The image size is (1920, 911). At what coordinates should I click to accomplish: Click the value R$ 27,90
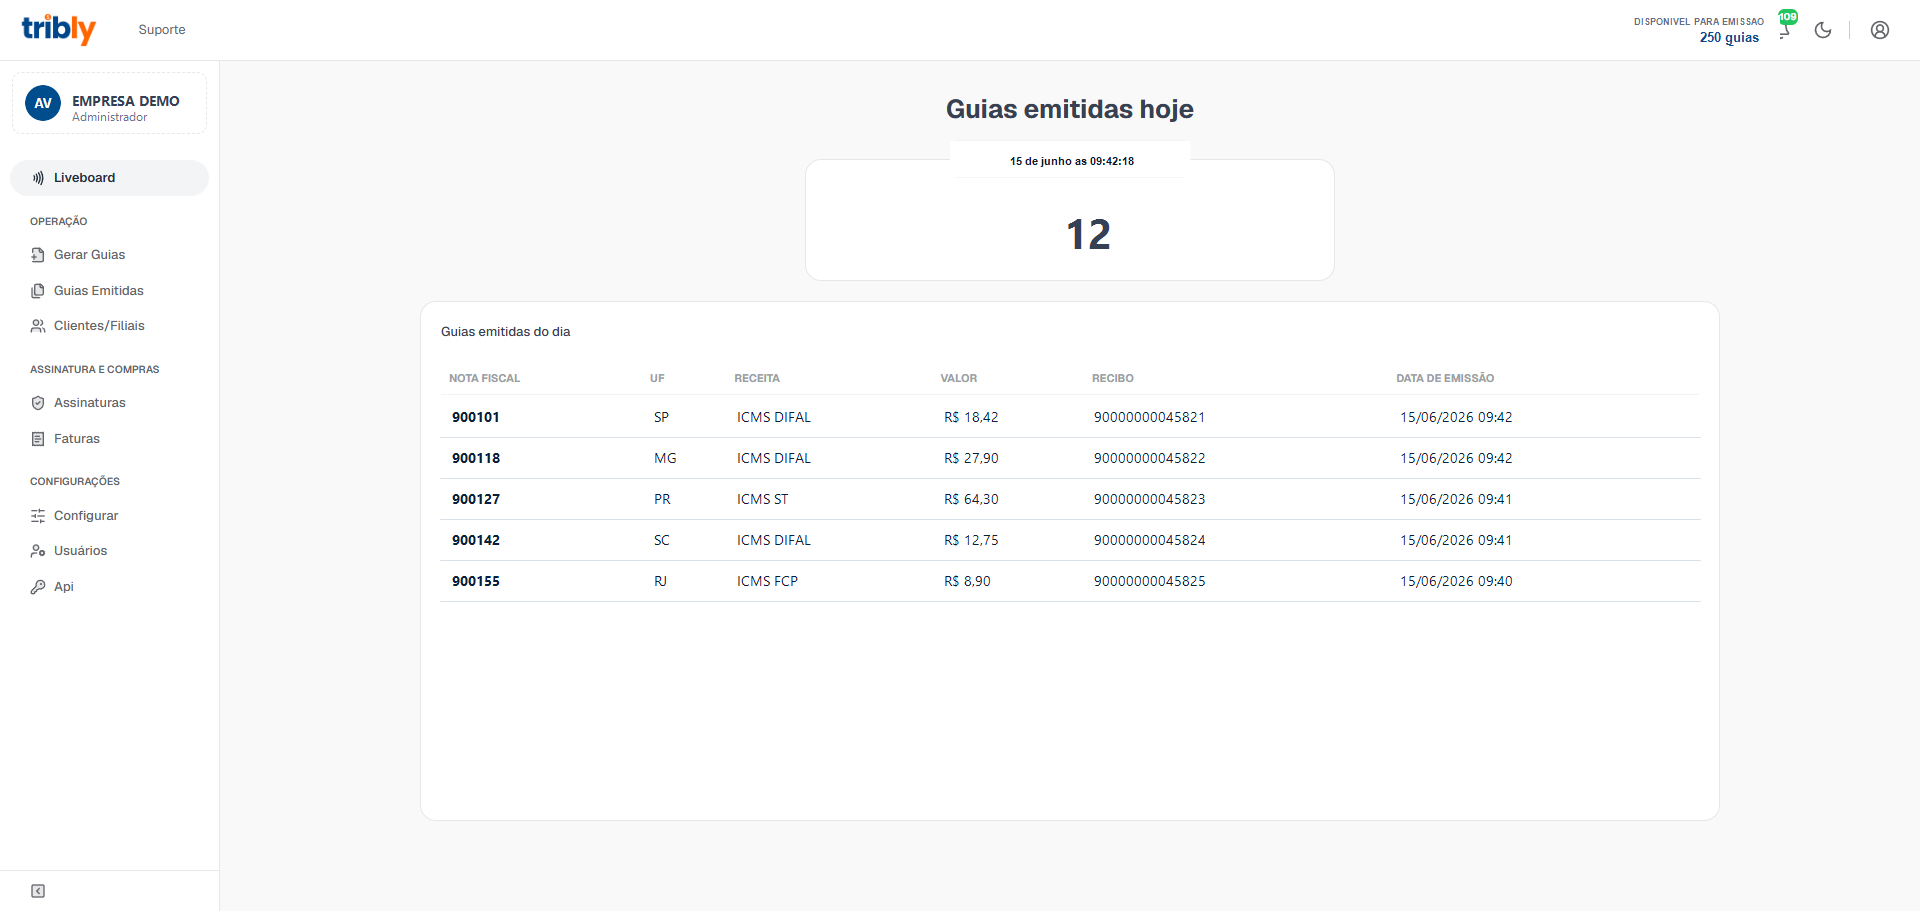click(971, 458)
